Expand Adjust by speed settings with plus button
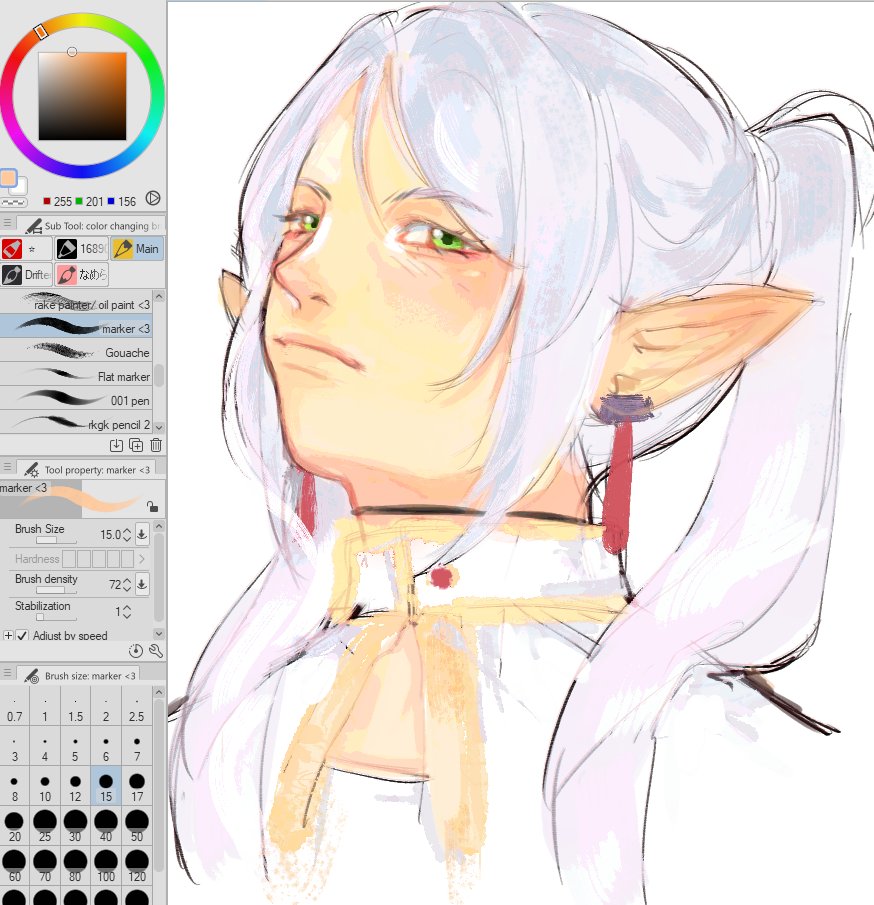The height and width of the screenshot is (905, 874). [x=9, y=634]
